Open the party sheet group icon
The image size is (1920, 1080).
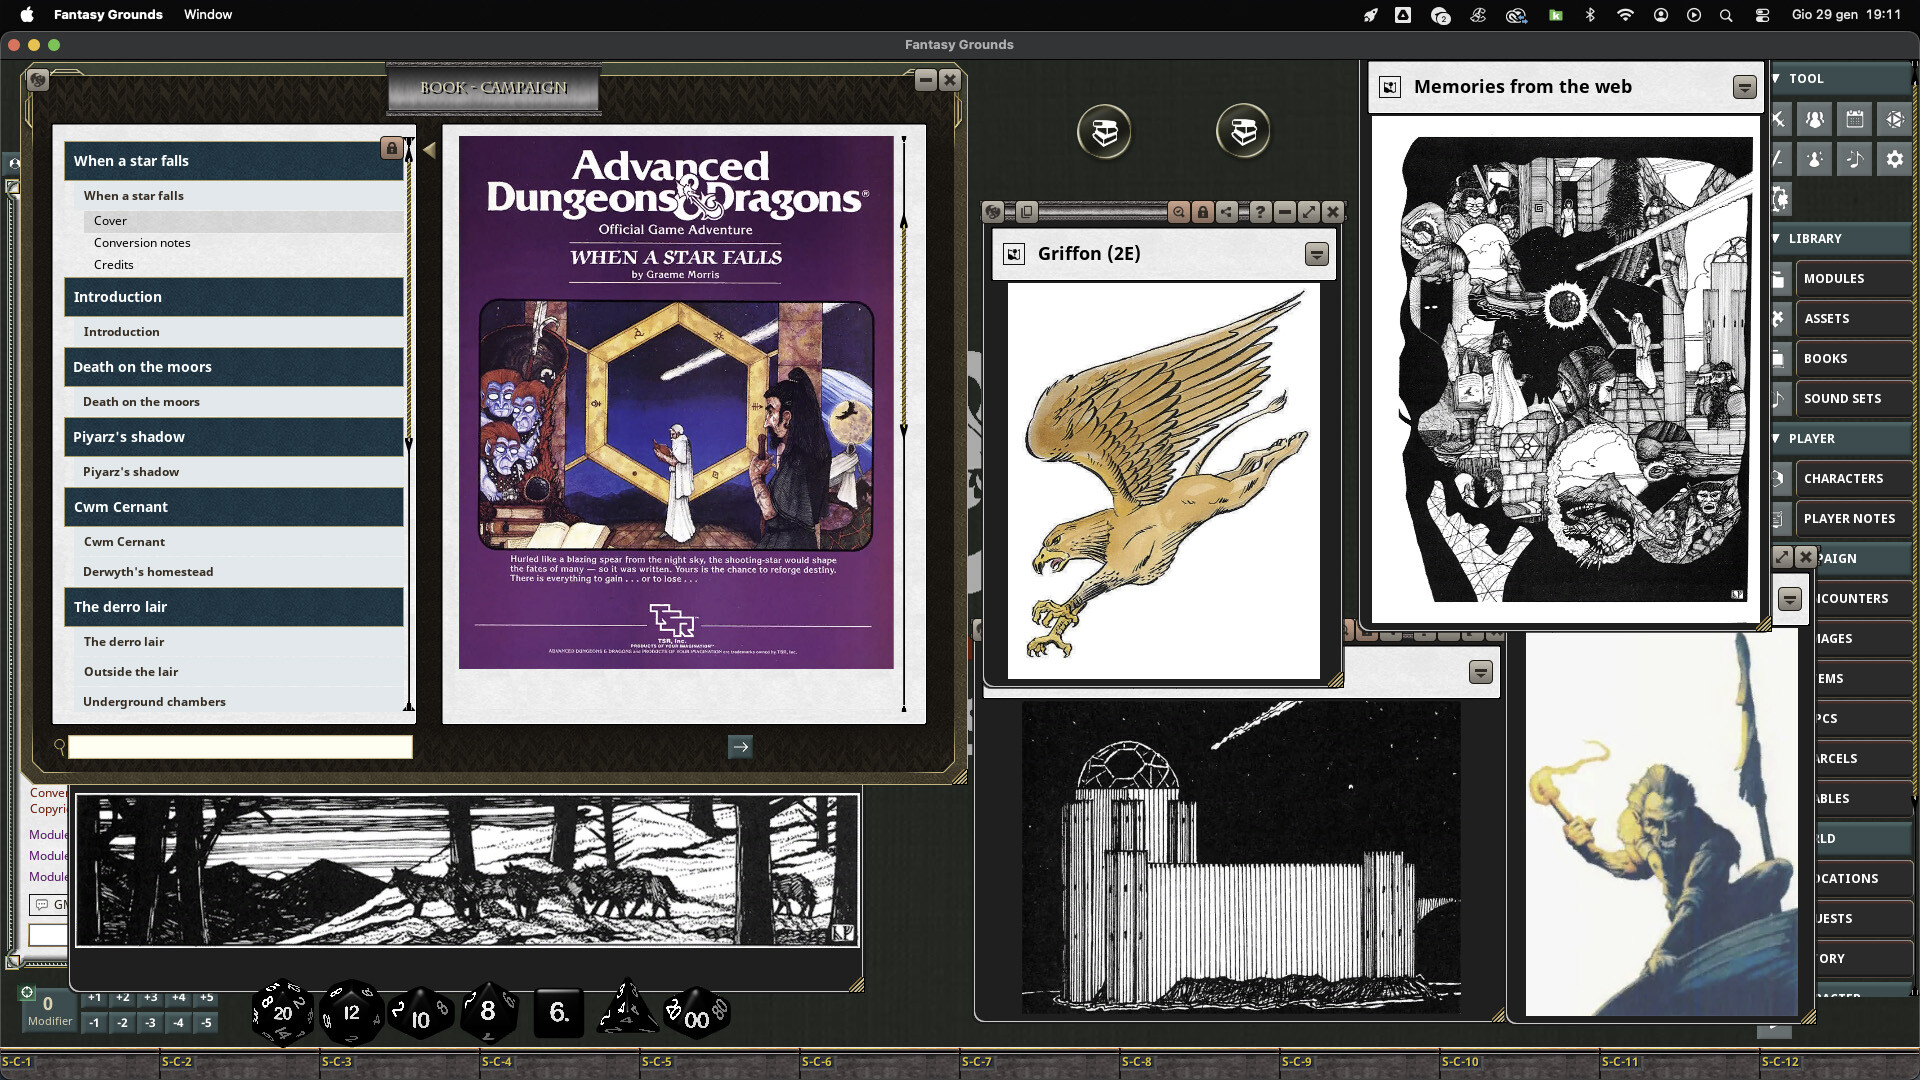(x=1815, y=118)
